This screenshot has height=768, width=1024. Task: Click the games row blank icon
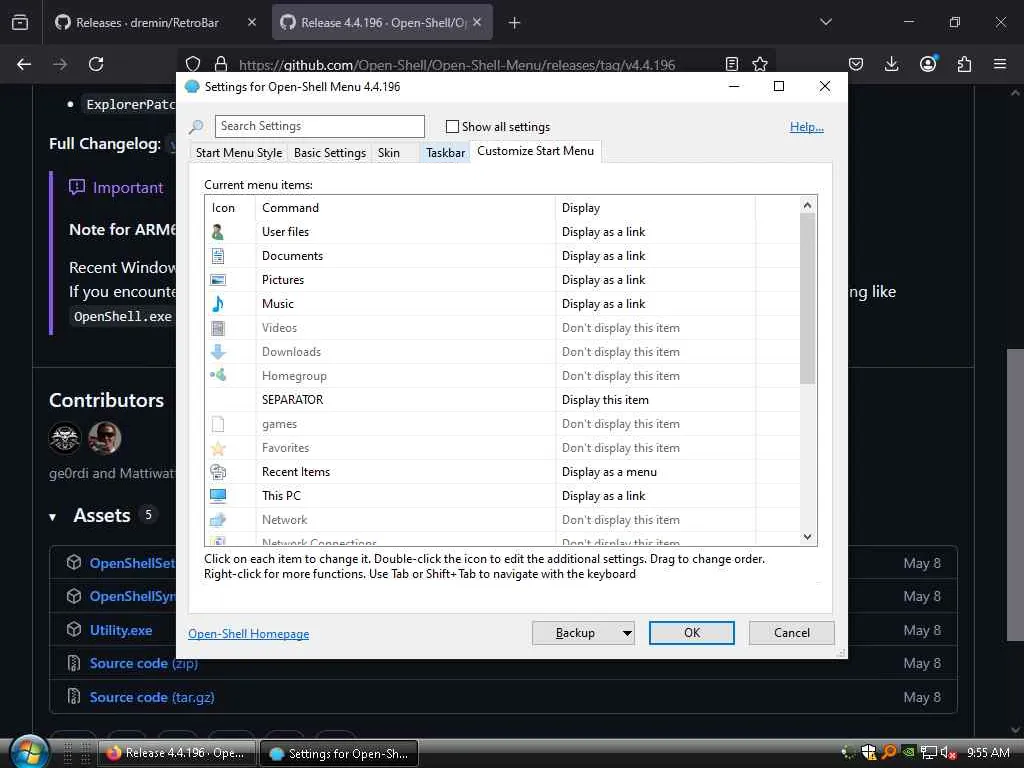(218, 424)
